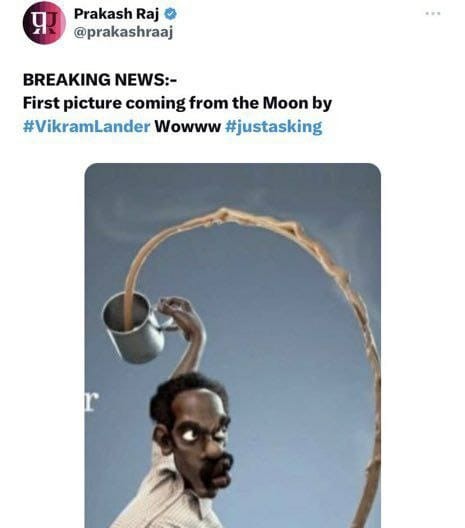
Task: Click the partial letter r on image edge
Action: click(92, 402)
